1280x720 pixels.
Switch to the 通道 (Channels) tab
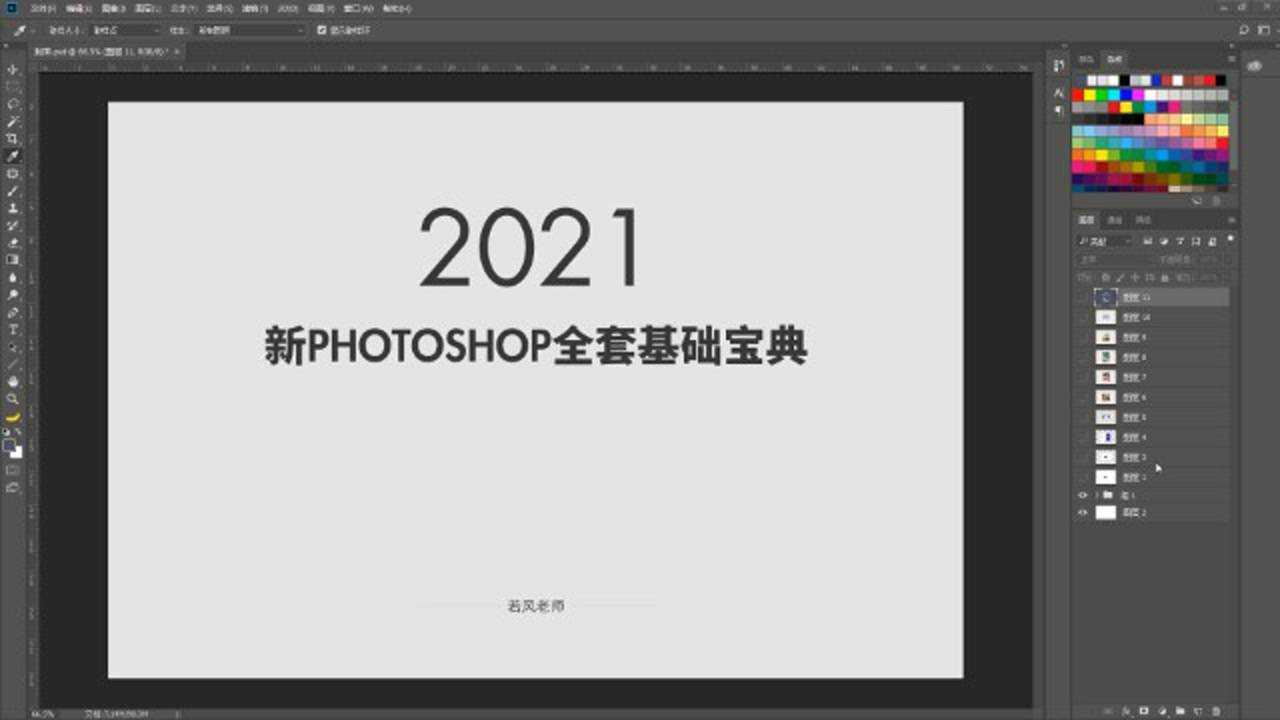(1115, 218)
